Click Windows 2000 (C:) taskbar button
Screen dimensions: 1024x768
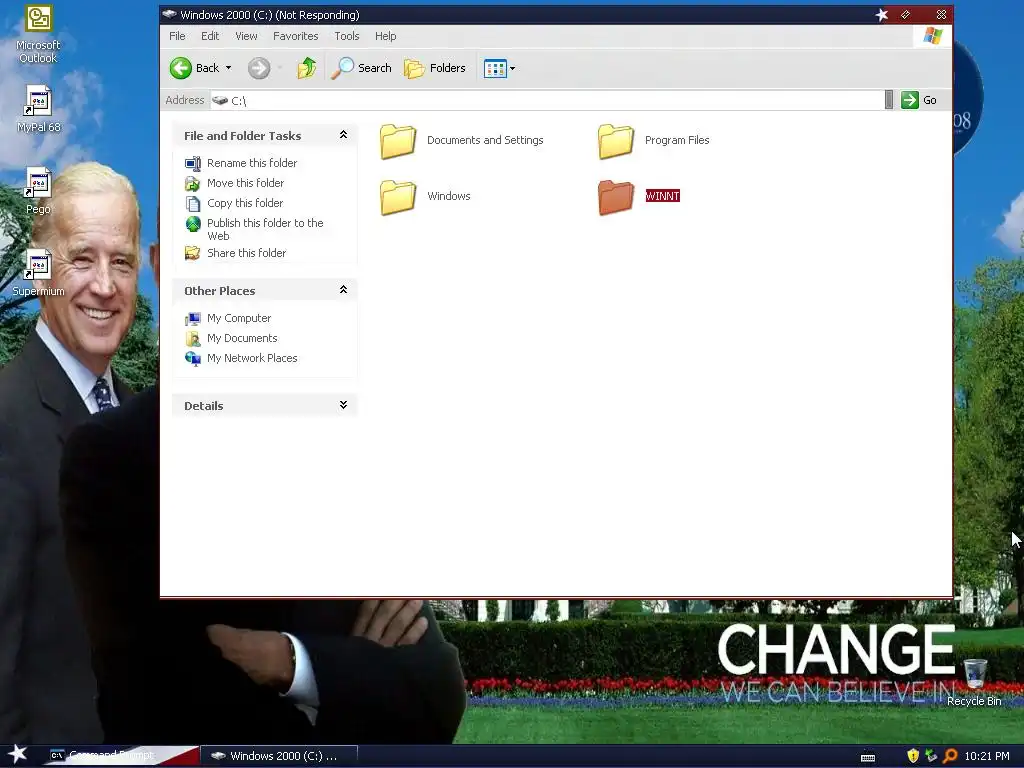(x=279, y=756)
